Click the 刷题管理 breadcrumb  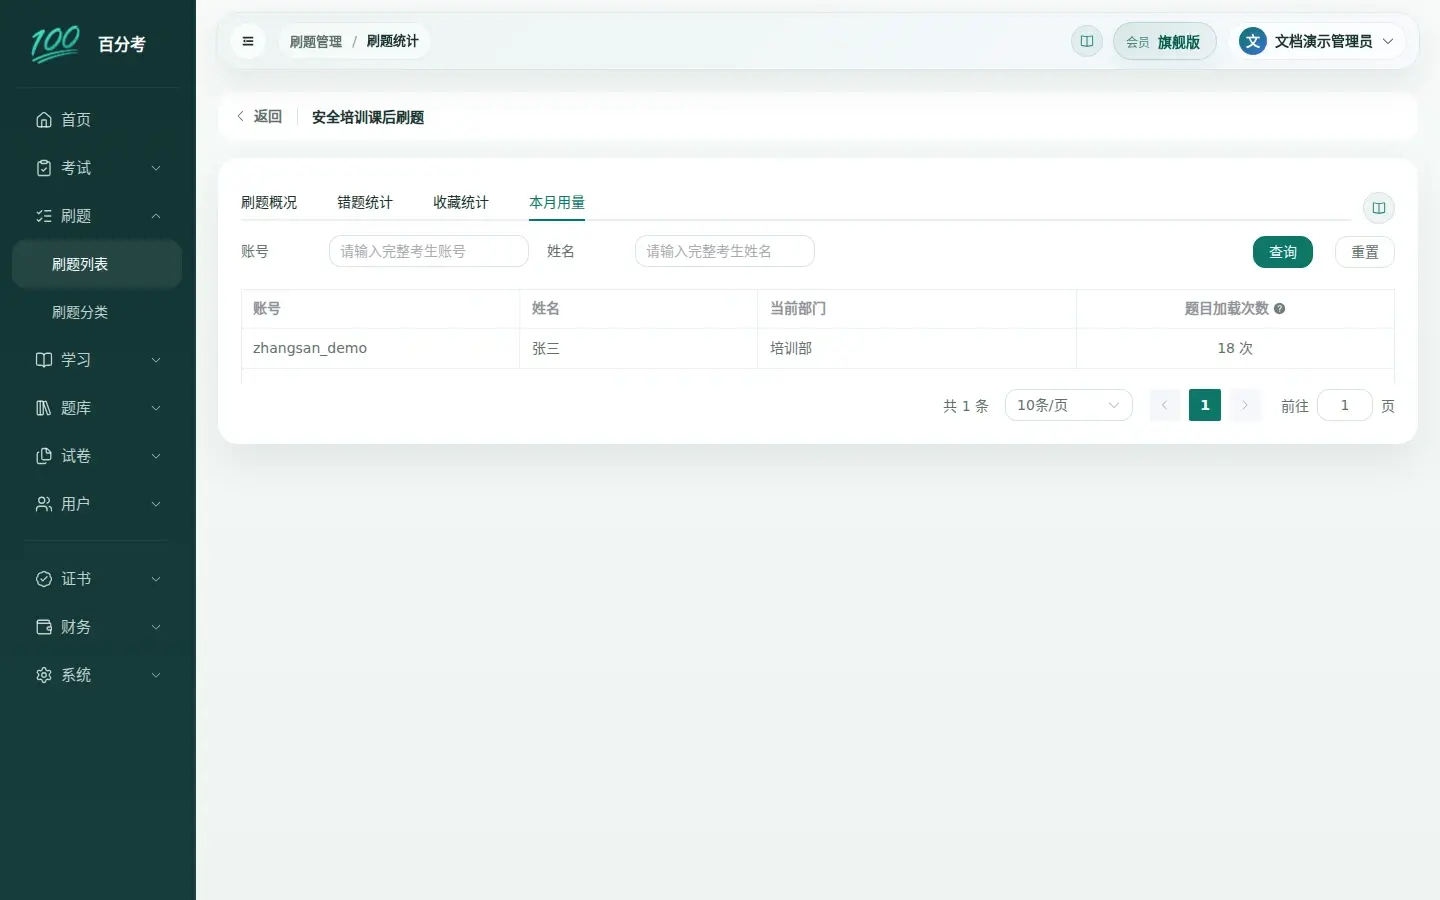[x=316, y=41]
